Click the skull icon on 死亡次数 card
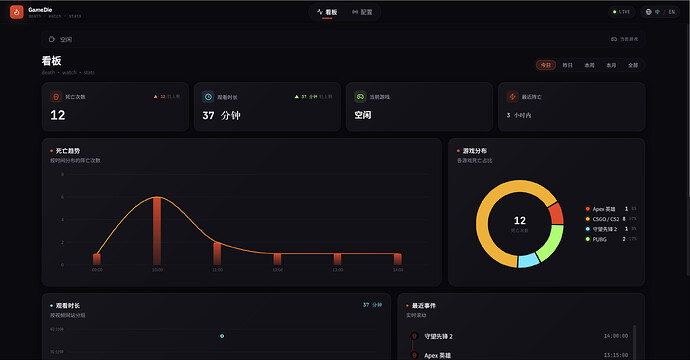This screenshot has height=360, width=690. (56, 96)
